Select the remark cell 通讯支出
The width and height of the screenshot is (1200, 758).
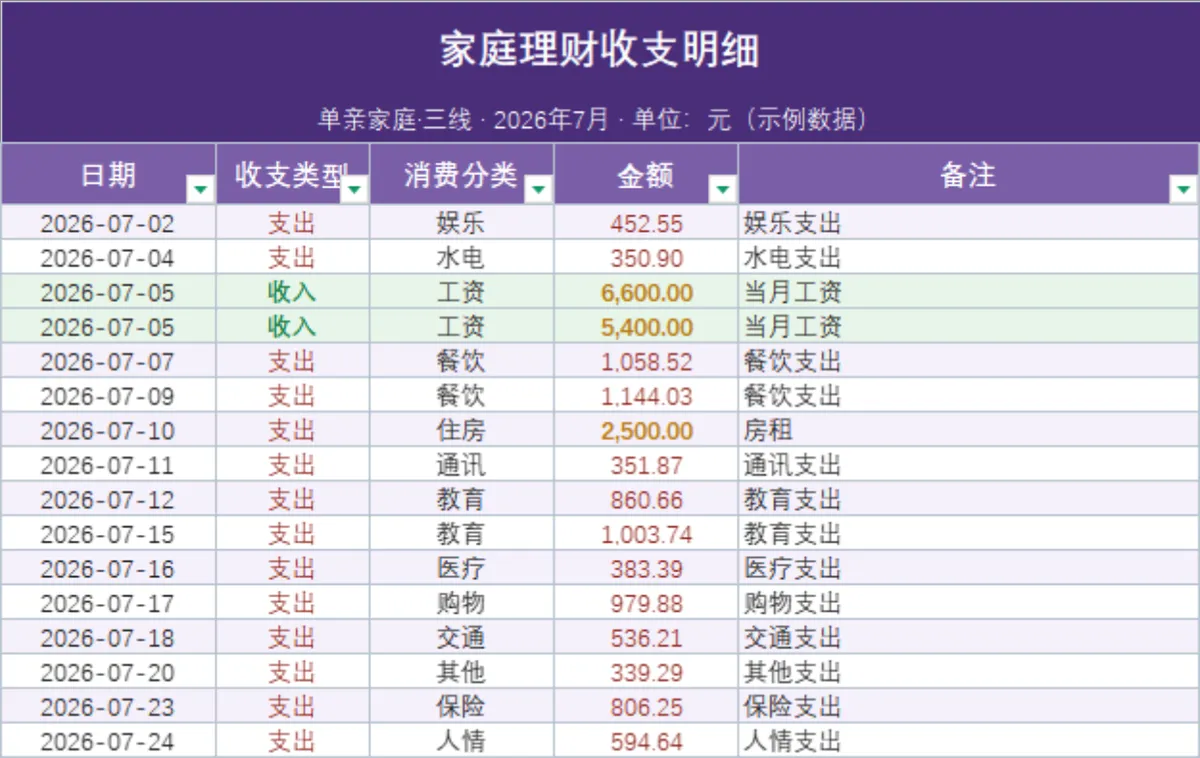pos(968,465)
